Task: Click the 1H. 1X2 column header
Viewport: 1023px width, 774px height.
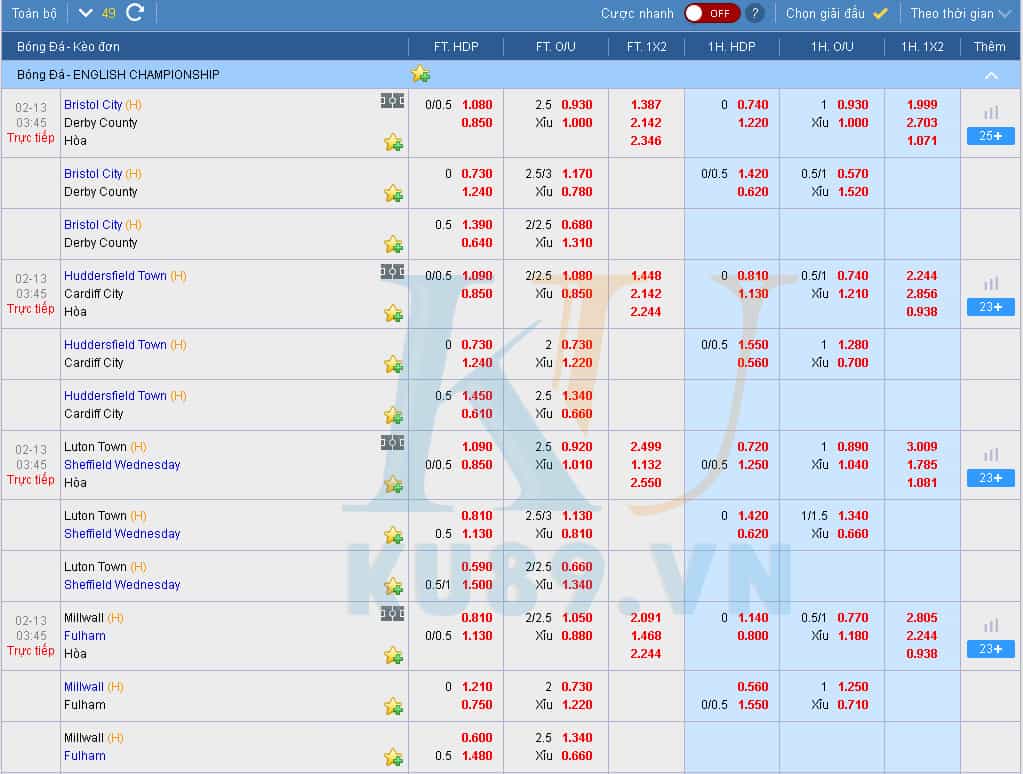Action: (922, 46)
